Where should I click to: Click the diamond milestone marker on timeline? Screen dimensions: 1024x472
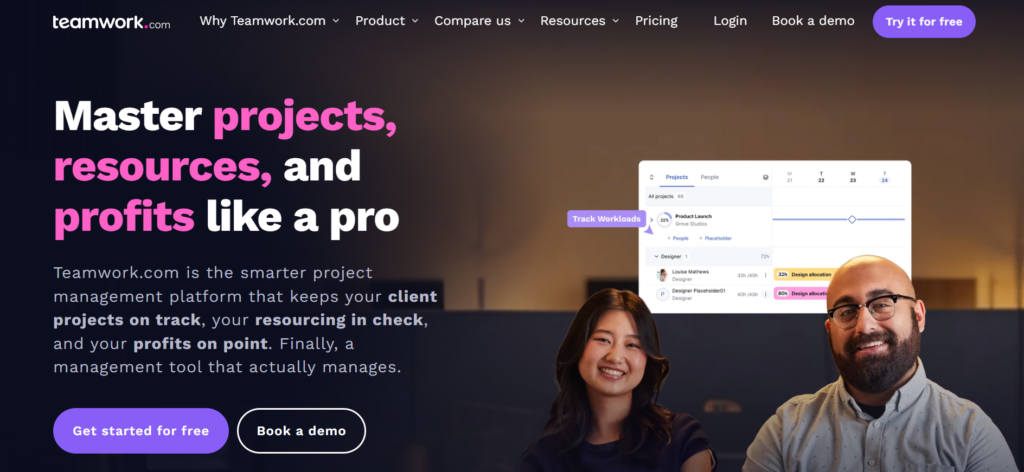[x=852, y=219]
